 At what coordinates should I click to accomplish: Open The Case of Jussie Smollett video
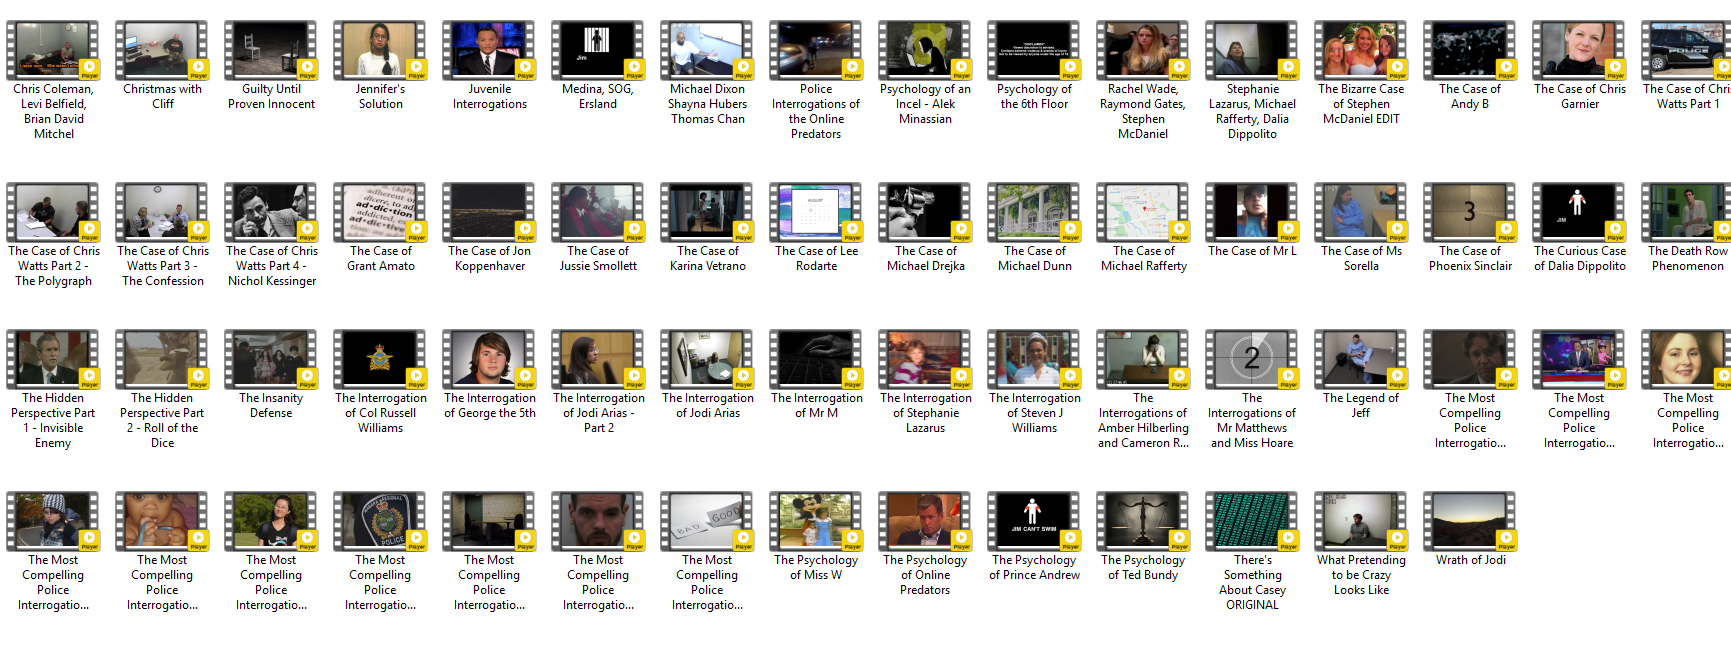click(x=598, y=212)
